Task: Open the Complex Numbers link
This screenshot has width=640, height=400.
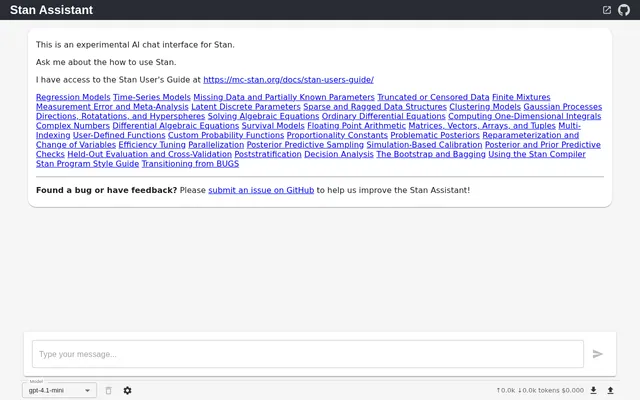Action: (x=73, y=126)
